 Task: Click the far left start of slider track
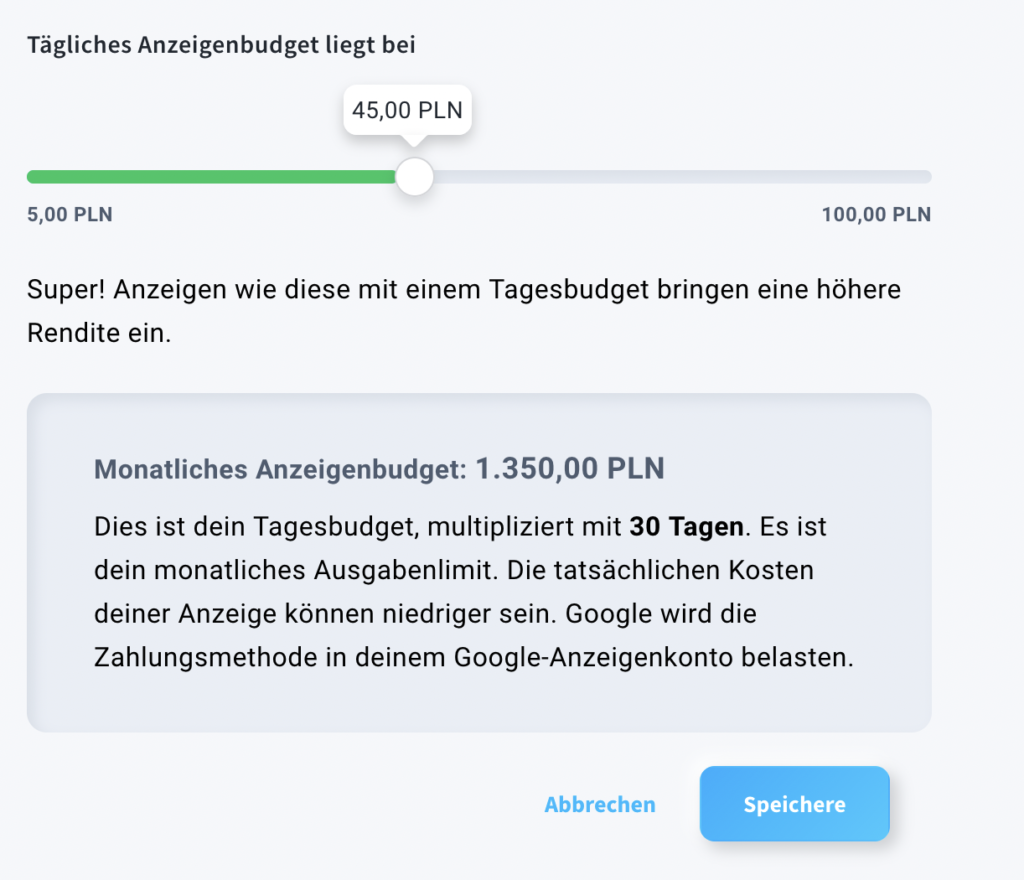[33, 177]
